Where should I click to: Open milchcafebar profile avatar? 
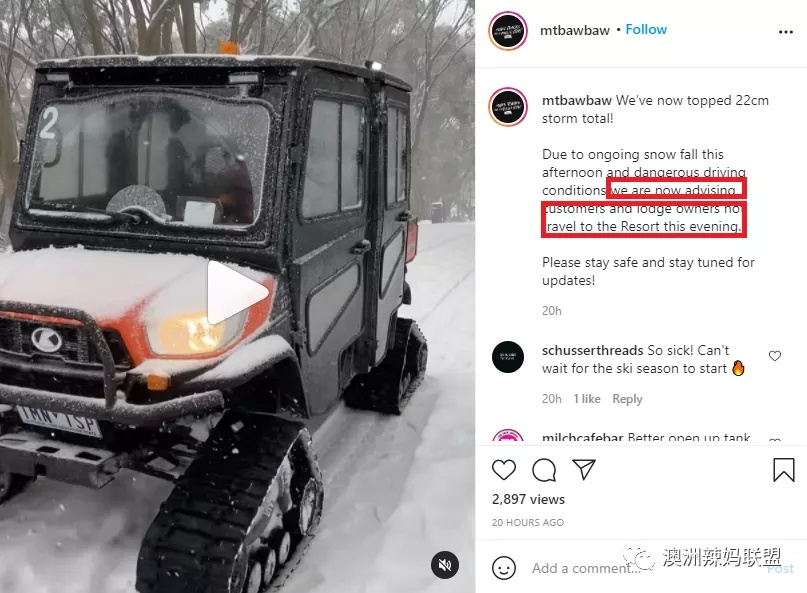(x=508, y=438)
